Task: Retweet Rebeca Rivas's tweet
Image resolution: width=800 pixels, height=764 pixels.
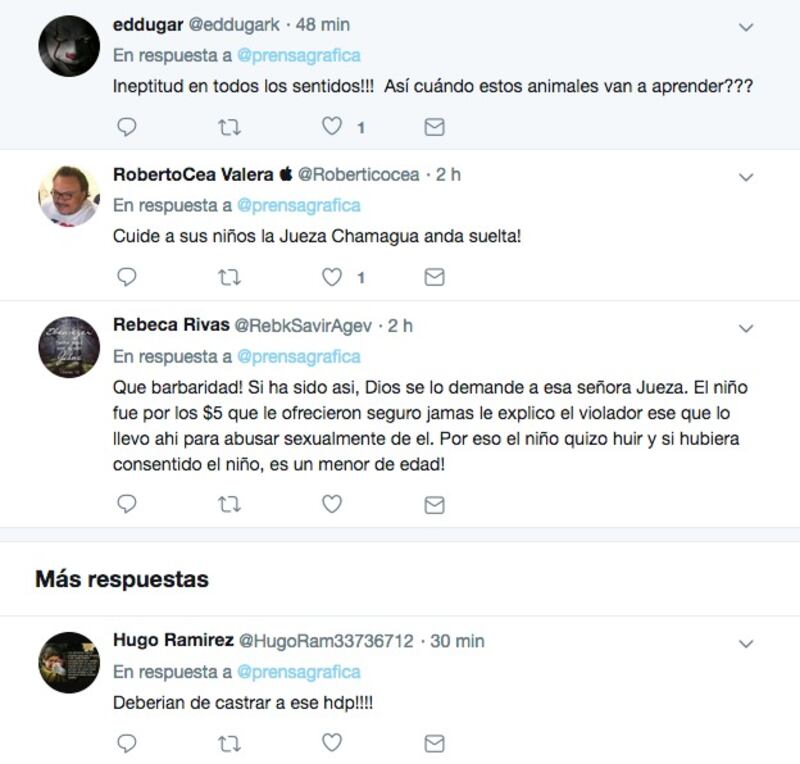Action: [x=229, y=505]
